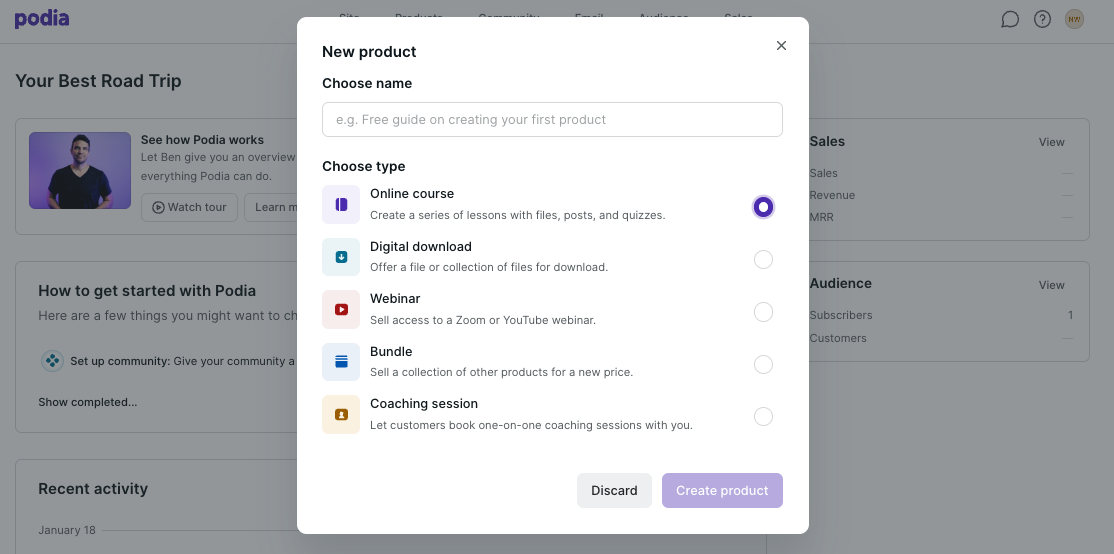Click the Online course type icon

point(341,205)
